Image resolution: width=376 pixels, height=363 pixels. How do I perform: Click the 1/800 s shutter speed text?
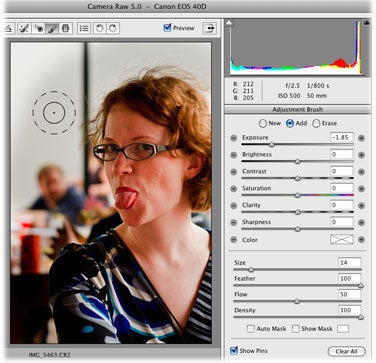[318, 86]
